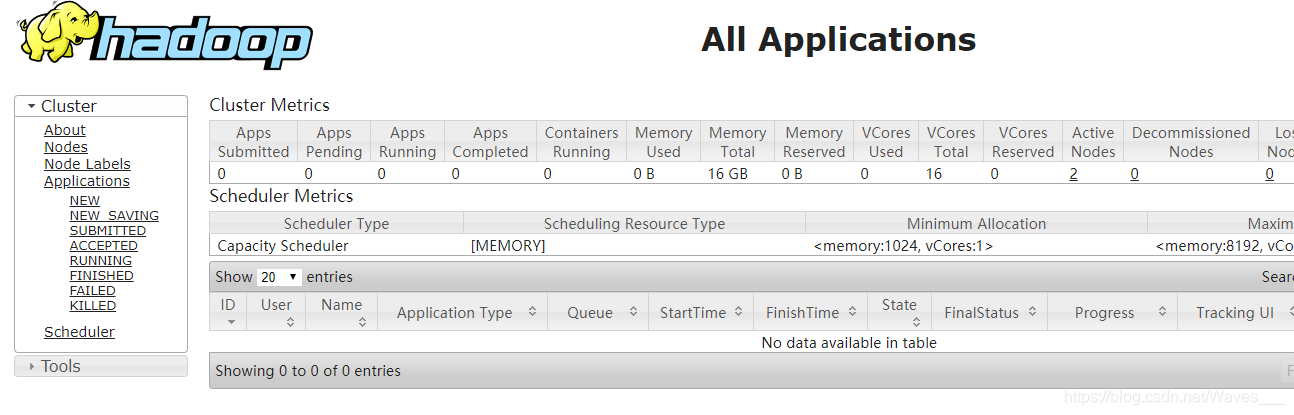Sort table by FinalStatus column
The width and height of the screenshot is (1294, 415).
coord(989,312)
